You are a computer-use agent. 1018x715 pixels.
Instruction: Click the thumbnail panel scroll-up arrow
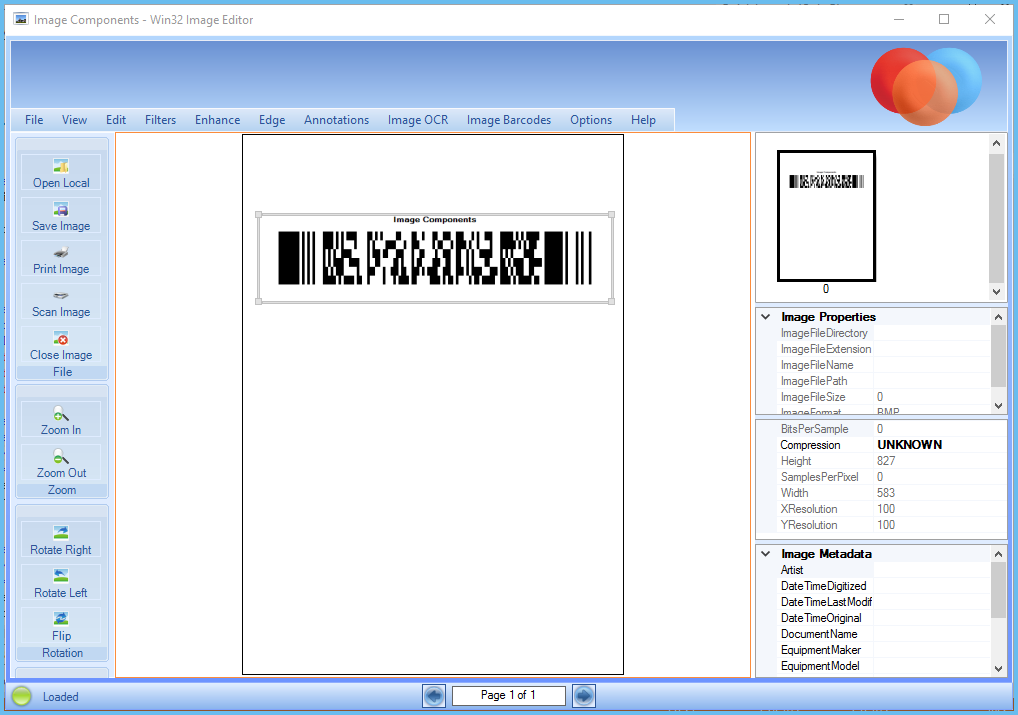pyautogui.click(x=997, y=143)
